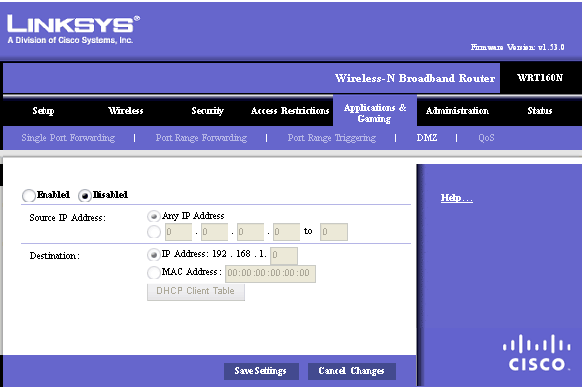Viewport: 582px width, 388px height.
Task: Select Destination MAC Address radio button
Action: click(x=153, y=273)
